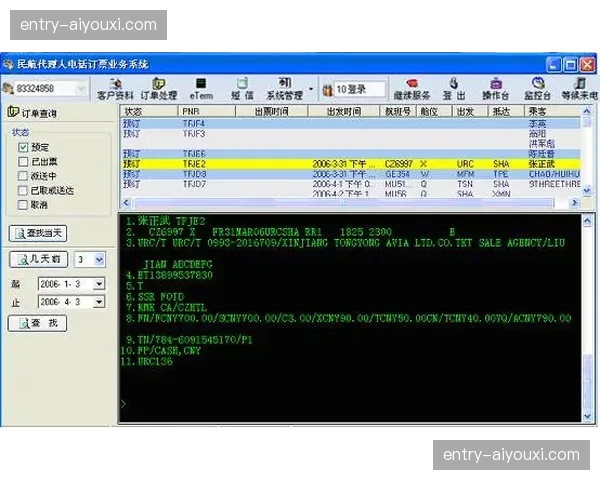Click flight number CZ6997 in order list

pos(398,164)
